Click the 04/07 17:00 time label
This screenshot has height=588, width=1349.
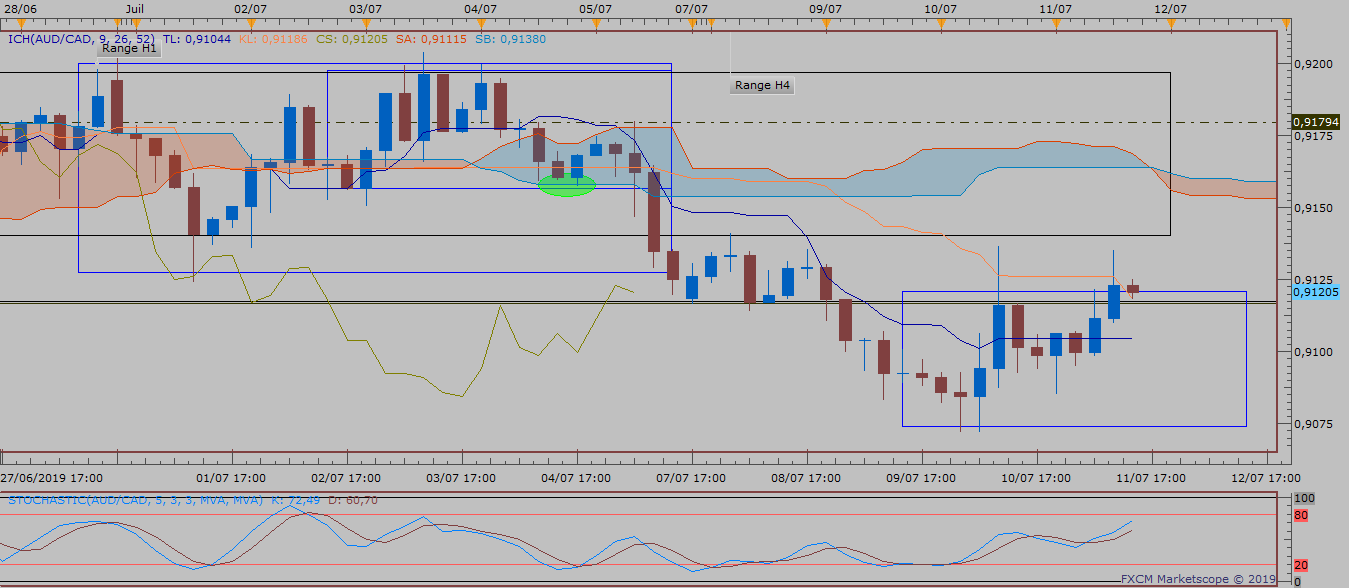tap(576, 478)
